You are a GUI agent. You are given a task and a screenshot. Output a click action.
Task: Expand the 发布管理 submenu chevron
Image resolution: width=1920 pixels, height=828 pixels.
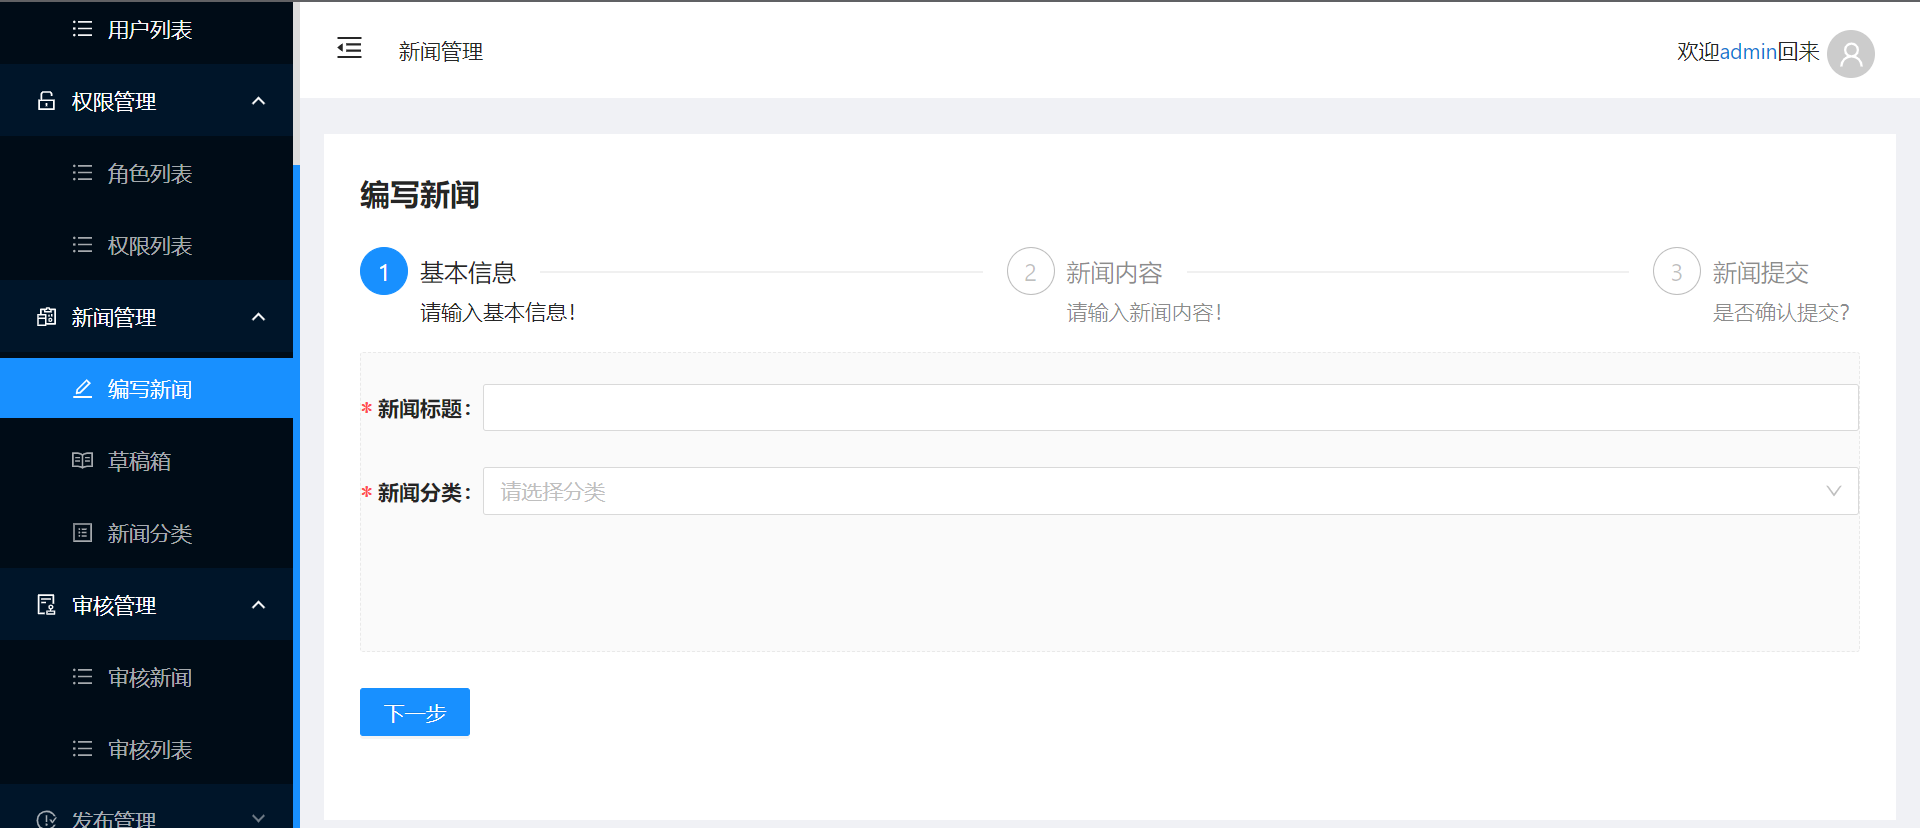coord(259,818)
